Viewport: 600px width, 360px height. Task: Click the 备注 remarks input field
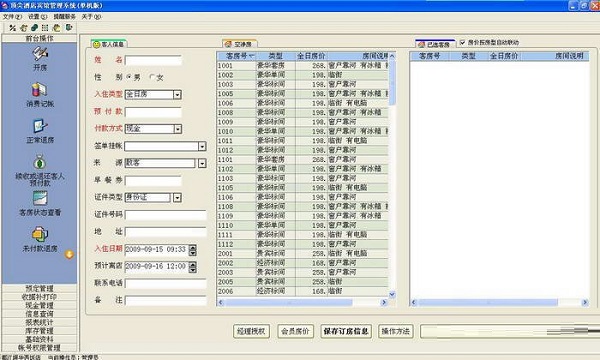[x=166, y=301]
